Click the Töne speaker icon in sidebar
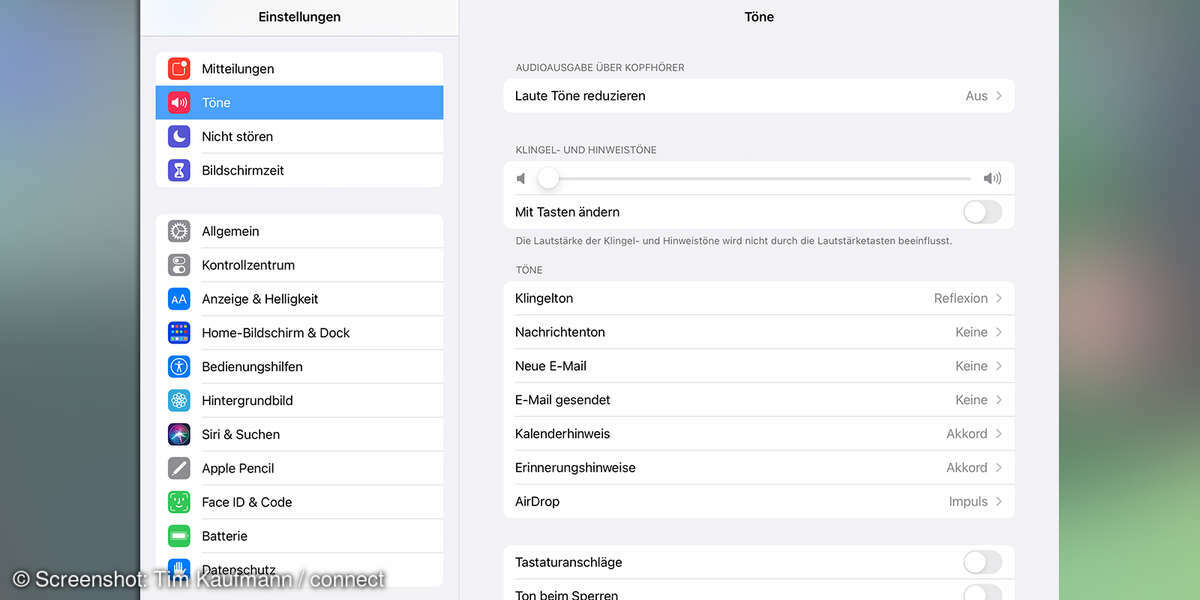The height and width of the screenshot is (600, 1200). click(x=179, y=102)
